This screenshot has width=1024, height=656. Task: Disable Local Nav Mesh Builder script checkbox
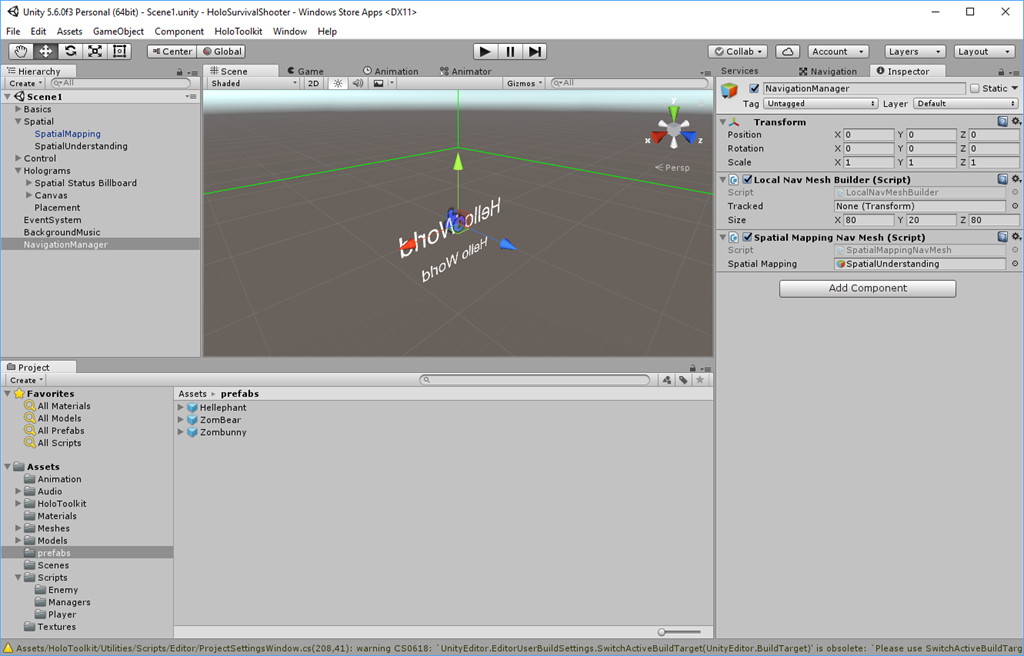tap(748, 179)
